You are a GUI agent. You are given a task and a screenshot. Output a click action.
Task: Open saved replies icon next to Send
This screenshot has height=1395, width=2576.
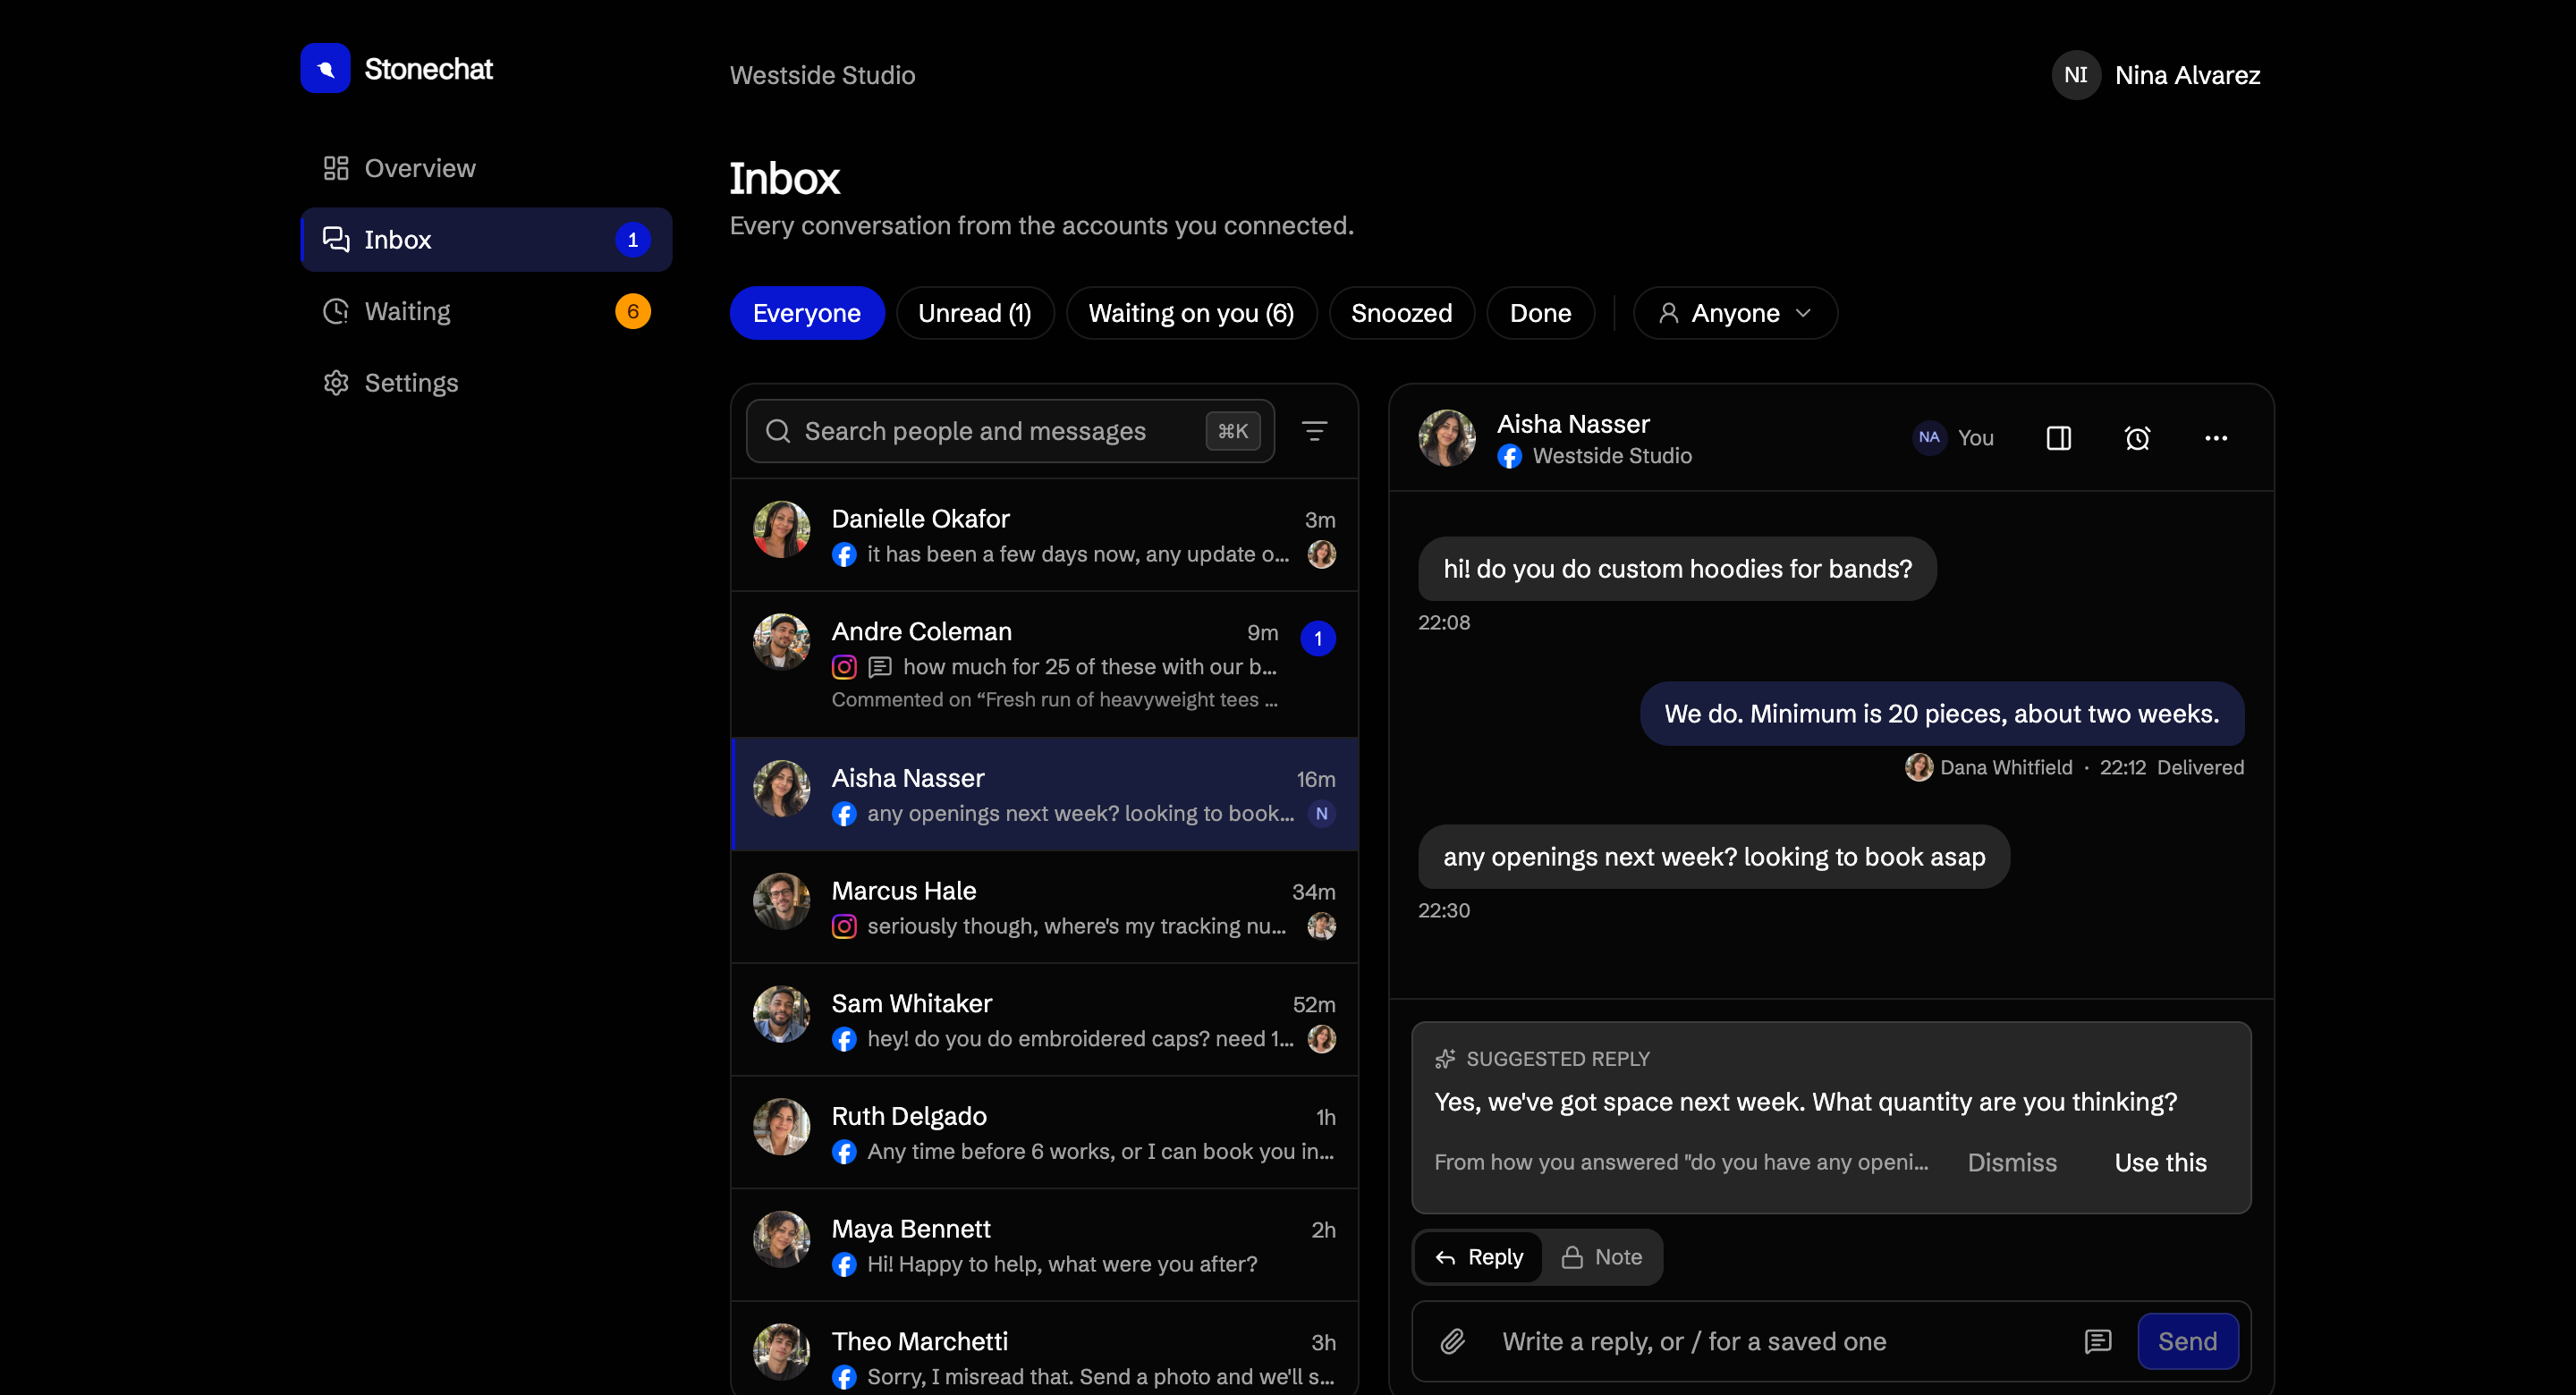click(2097, 1341)
